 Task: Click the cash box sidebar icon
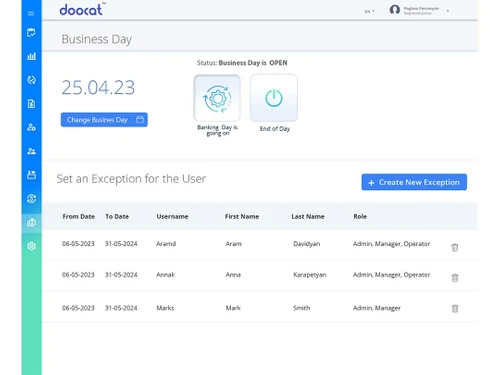[31, 175]
